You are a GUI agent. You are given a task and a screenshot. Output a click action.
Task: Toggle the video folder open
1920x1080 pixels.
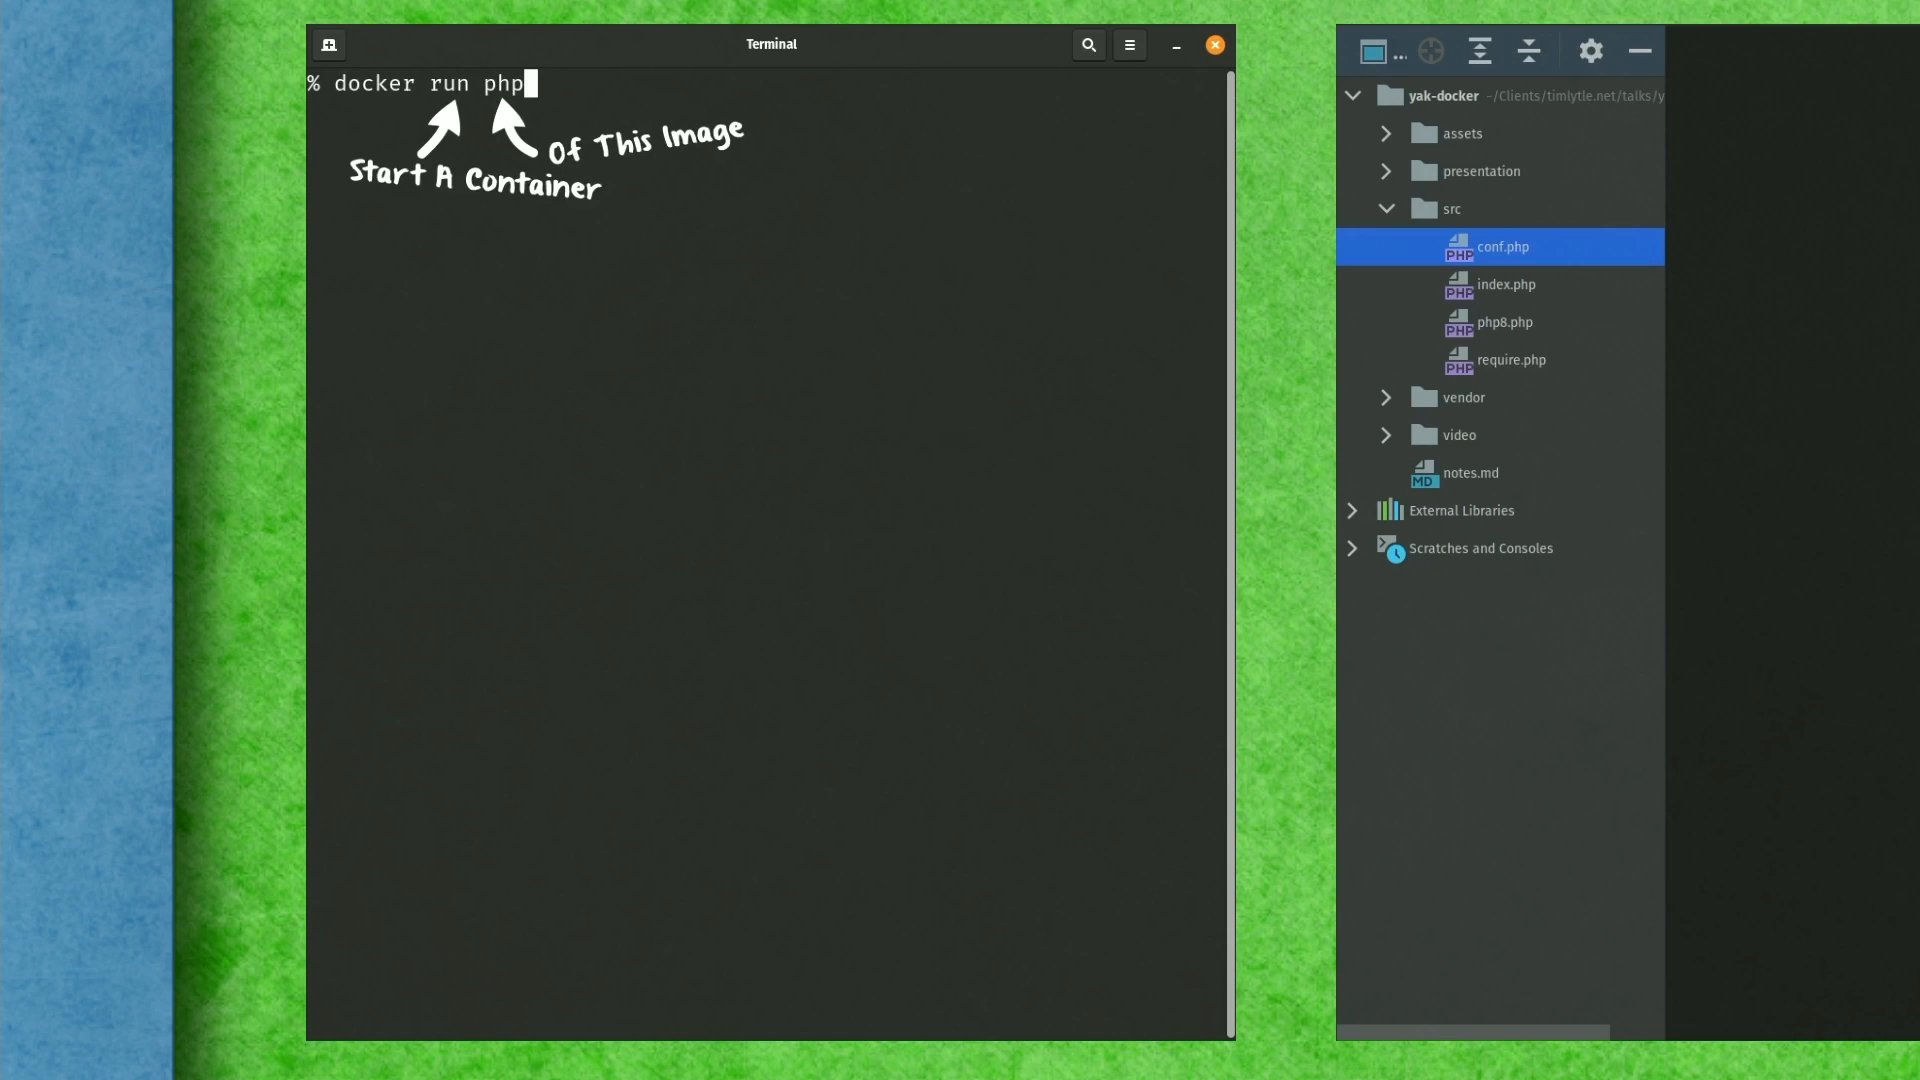[x=1386, y=434]
